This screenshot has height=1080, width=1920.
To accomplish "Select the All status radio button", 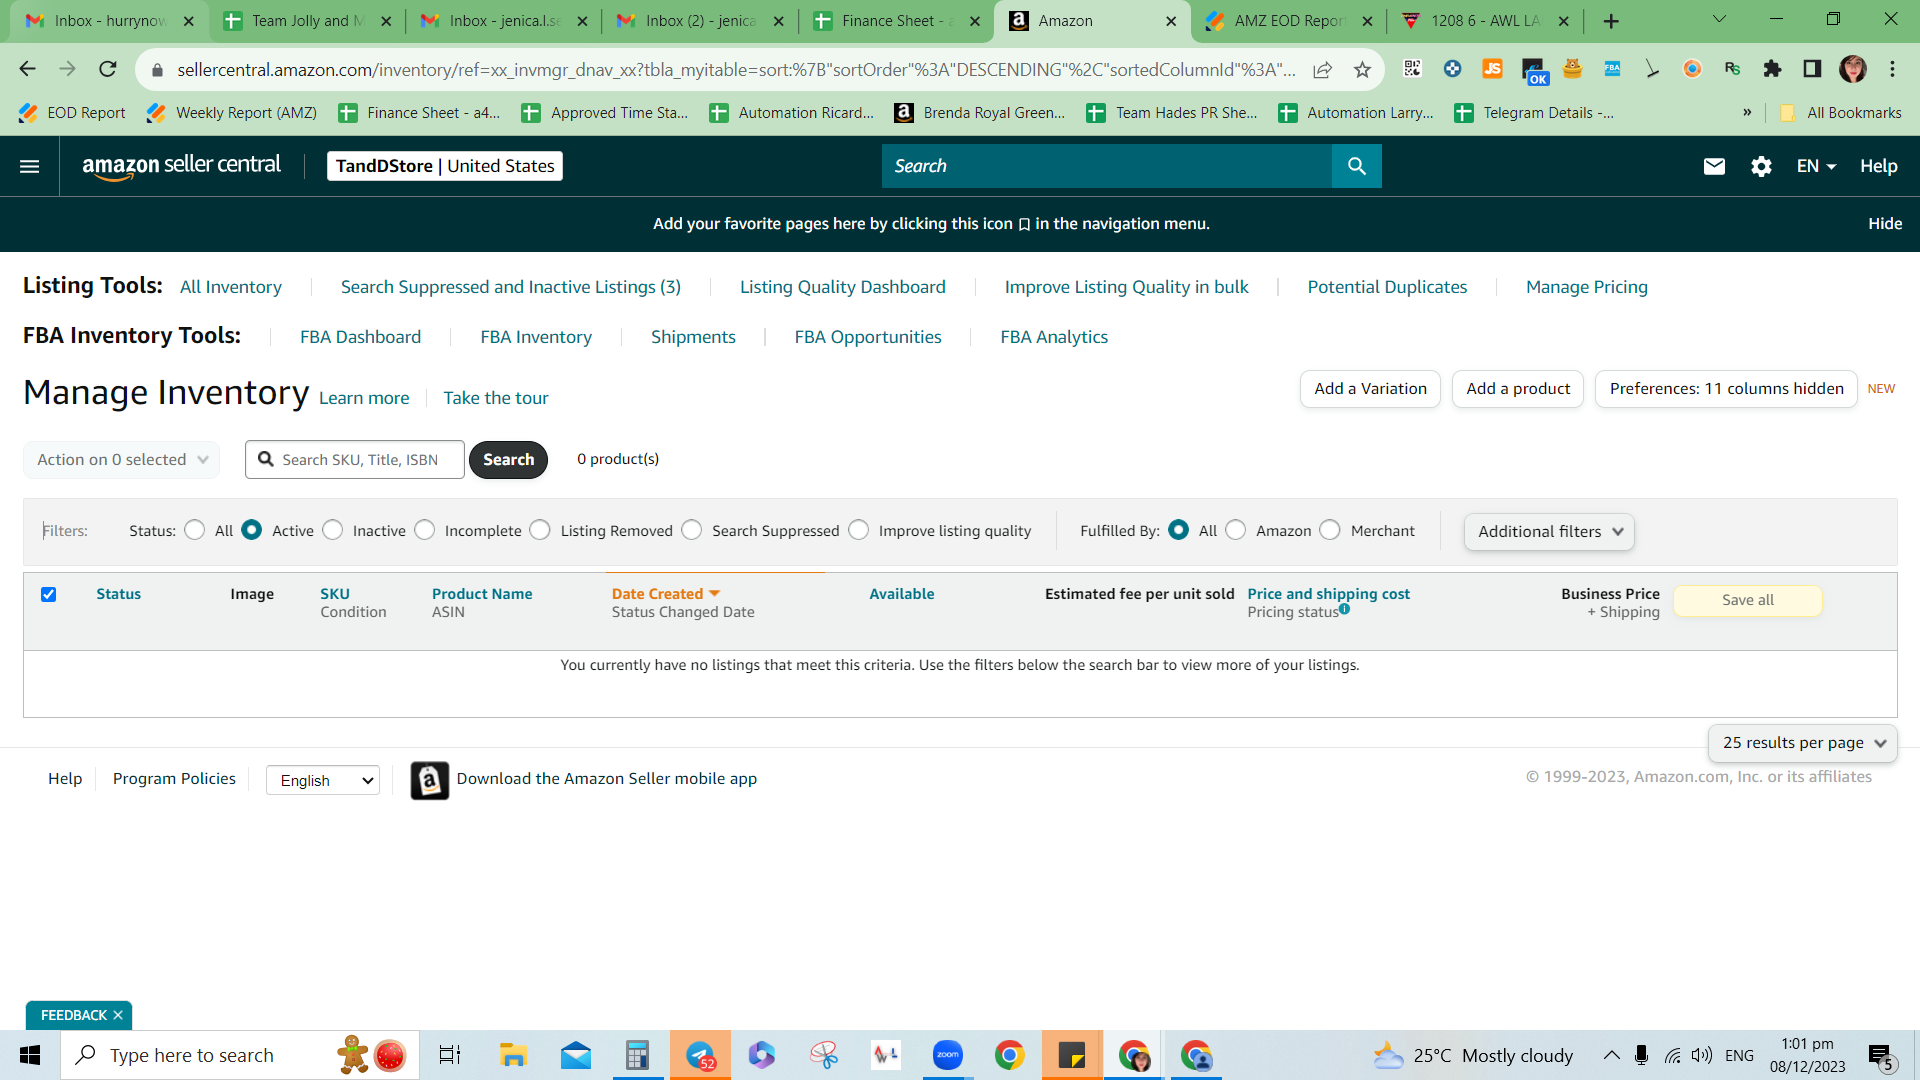I will 195,530.
